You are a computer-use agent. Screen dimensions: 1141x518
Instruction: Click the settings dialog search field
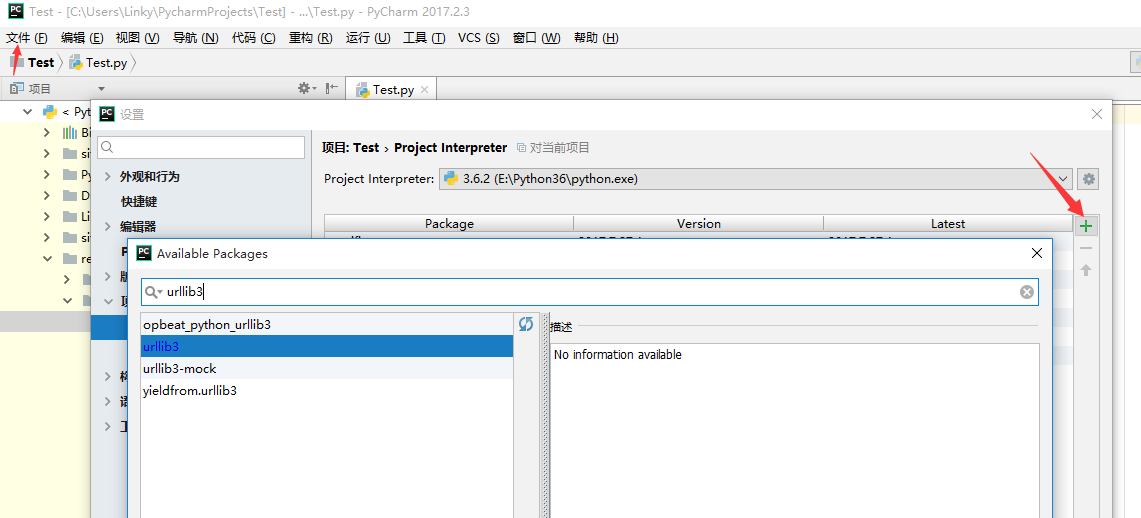pos(201,148)
